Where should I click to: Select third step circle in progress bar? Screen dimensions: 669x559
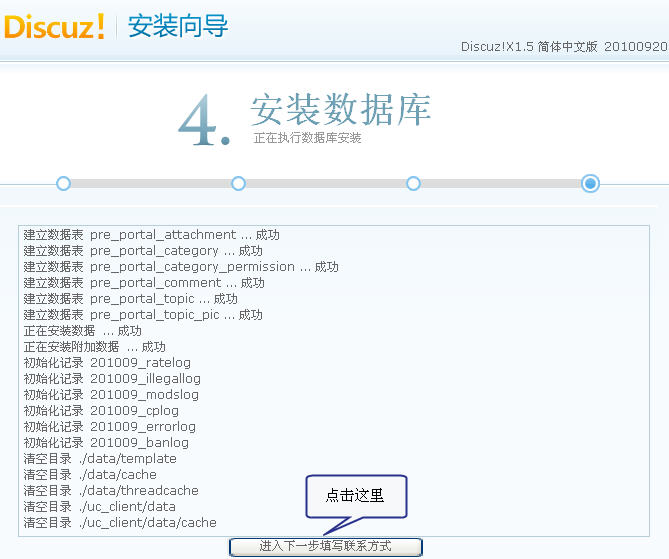[413, 183]
